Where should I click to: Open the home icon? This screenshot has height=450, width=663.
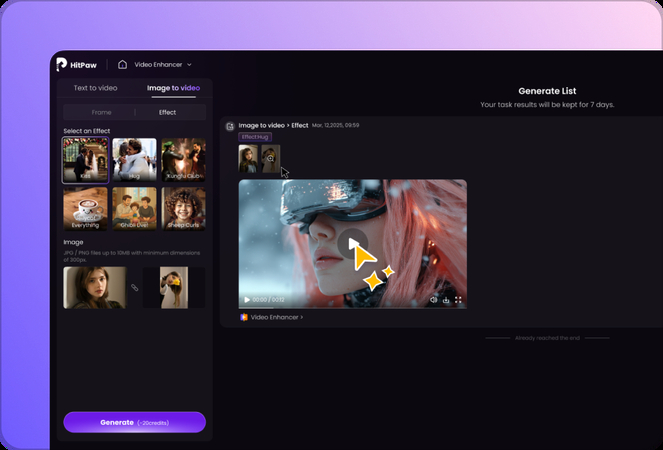pos(122,65)
